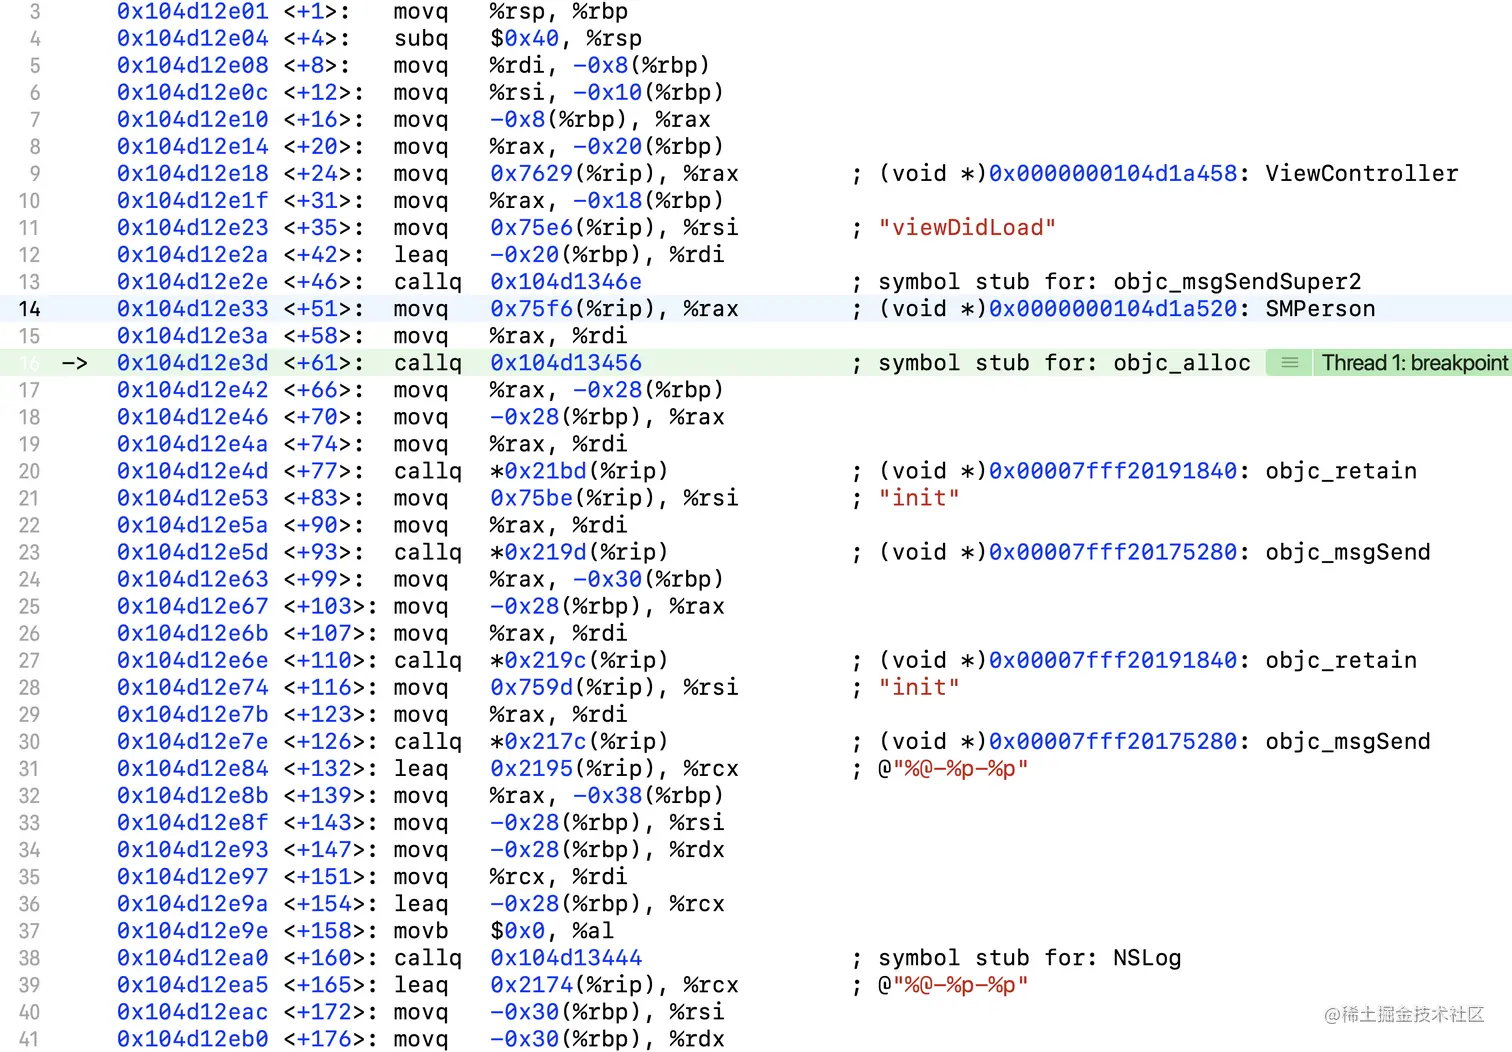1512x1052 pixels.
Task: Click the red init string on line 21
Action: coord(918,497)
